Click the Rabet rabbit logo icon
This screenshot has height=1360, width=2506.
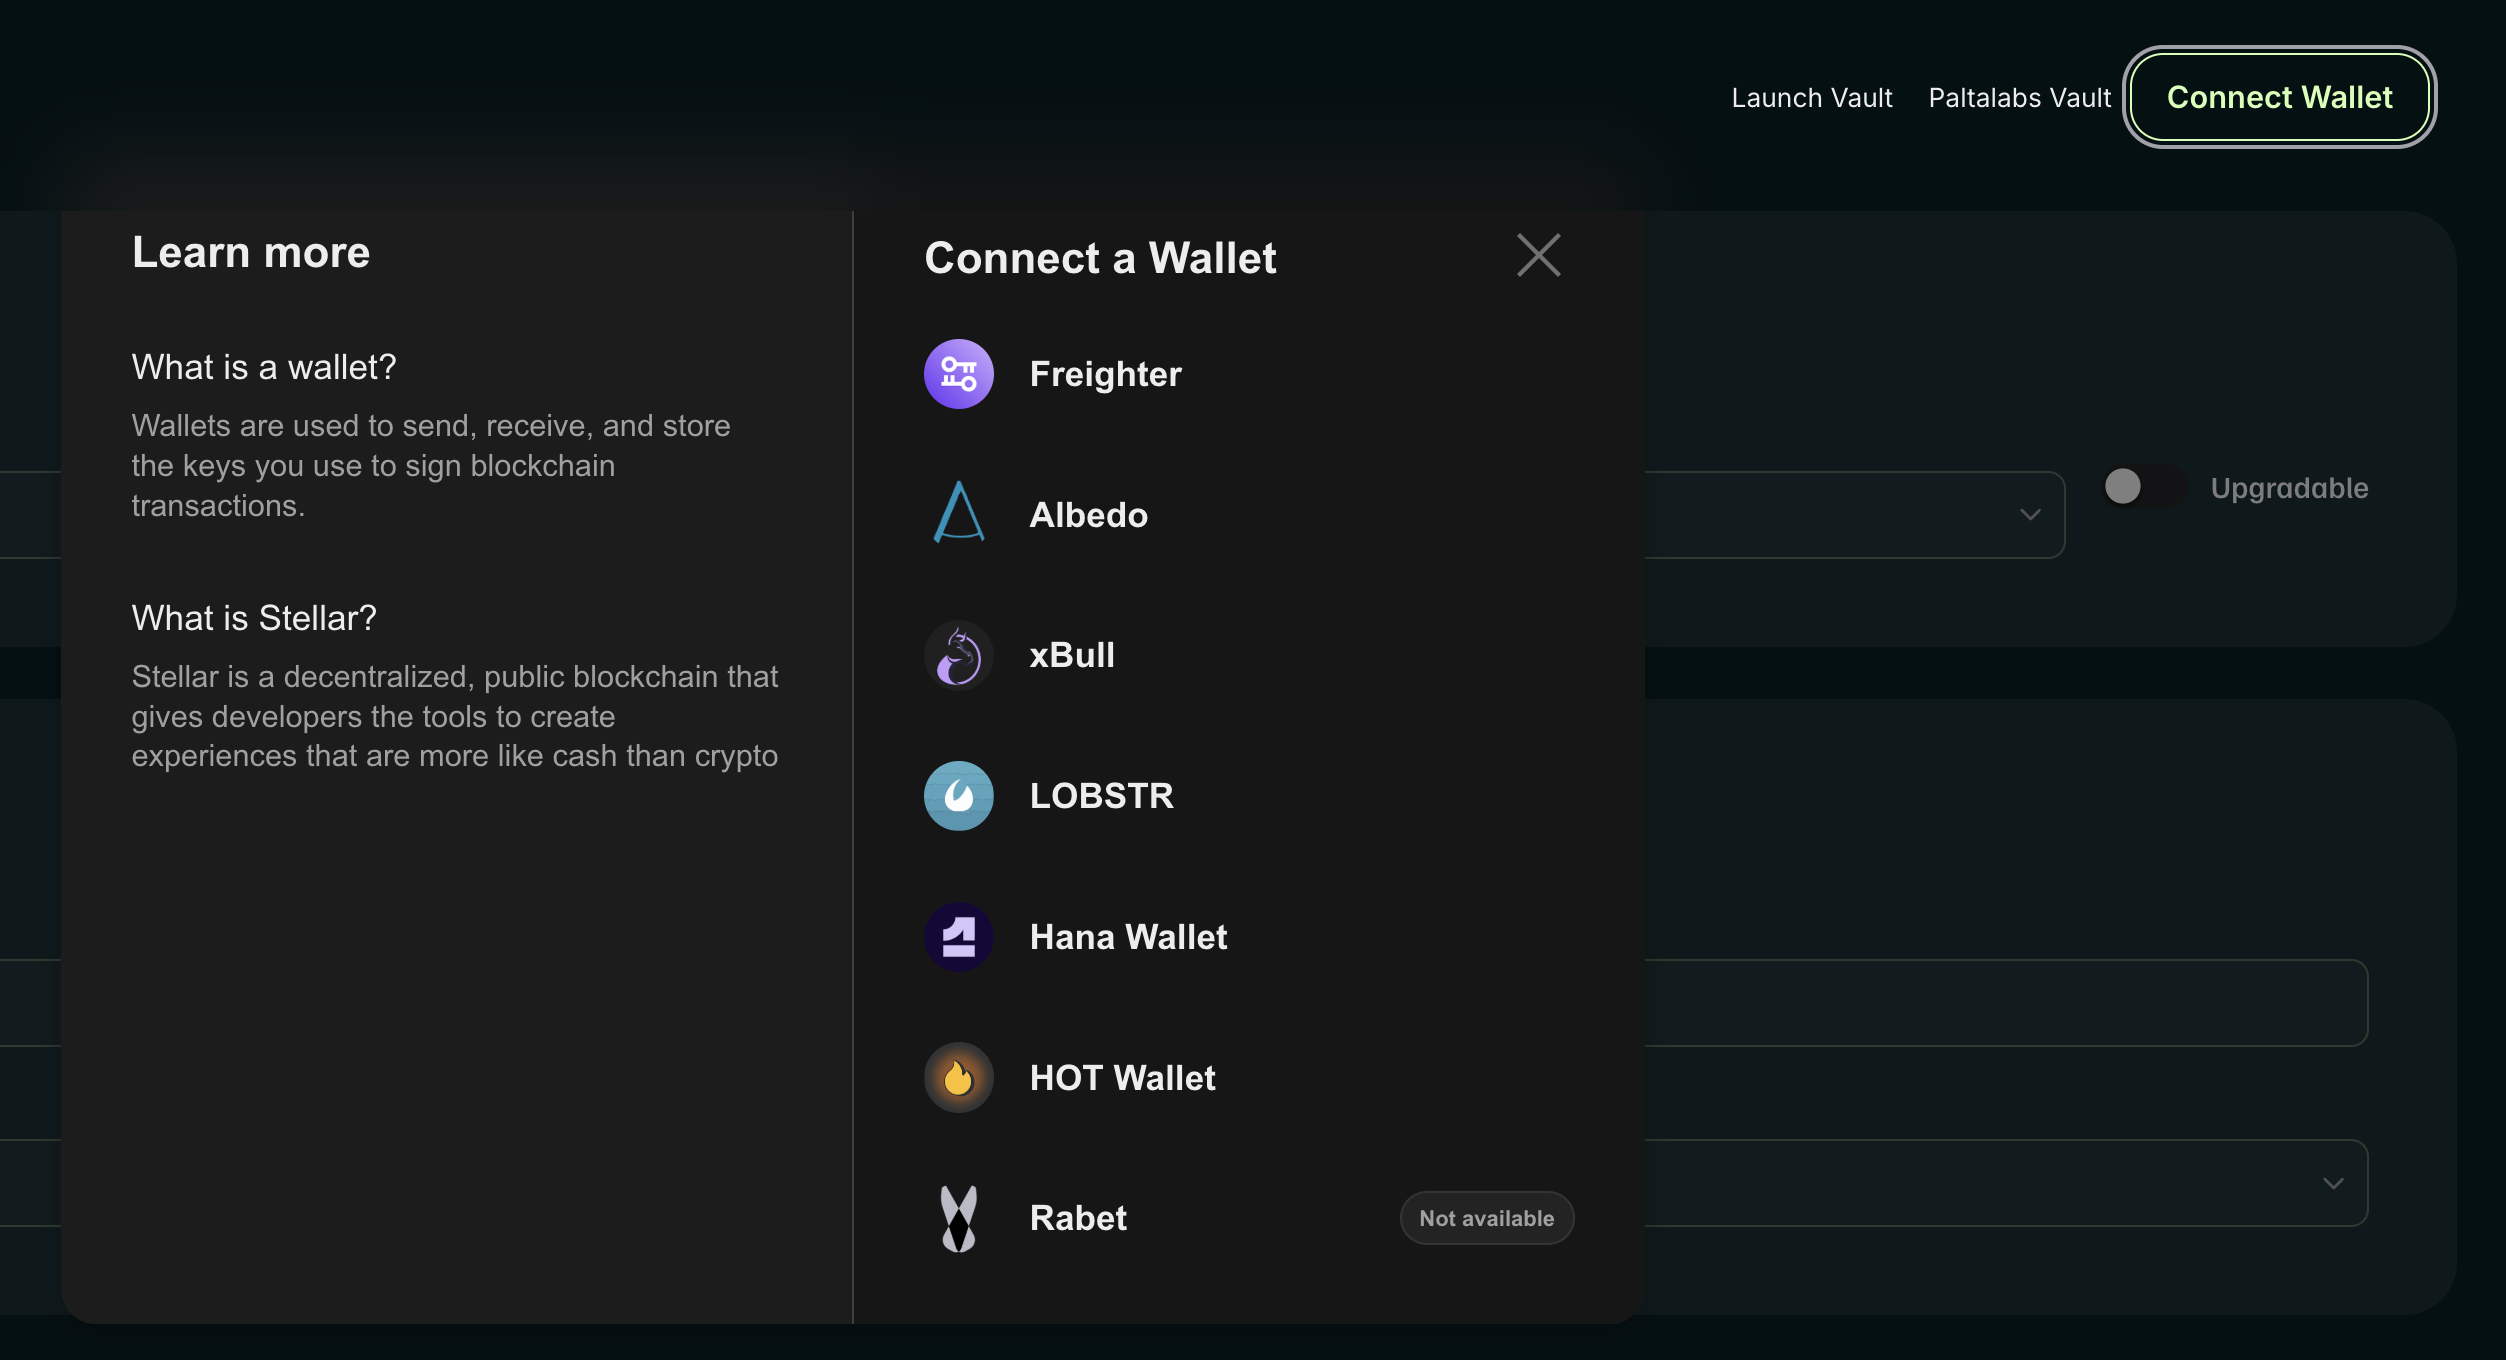(958, 1218)
